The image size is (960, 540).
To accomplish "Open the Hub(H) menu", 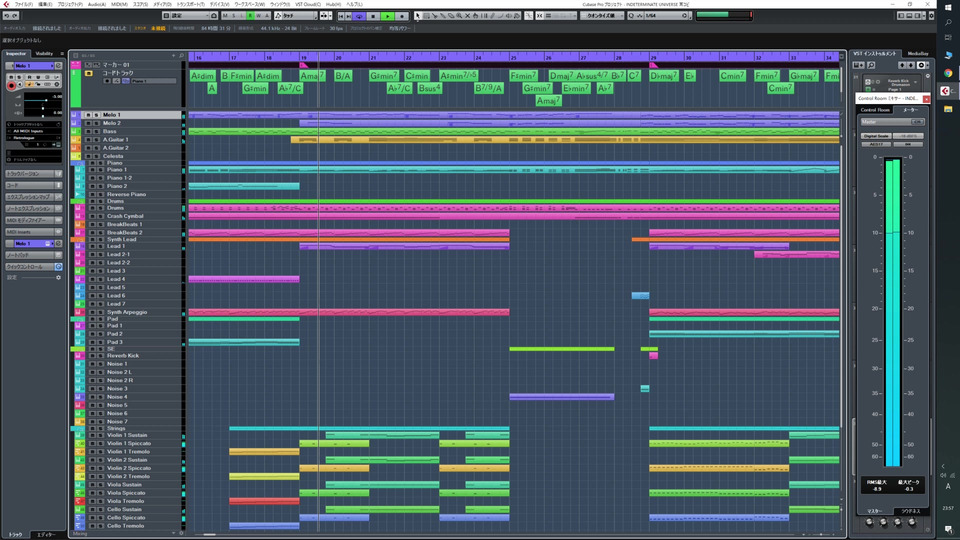I will tap(334, 4).
